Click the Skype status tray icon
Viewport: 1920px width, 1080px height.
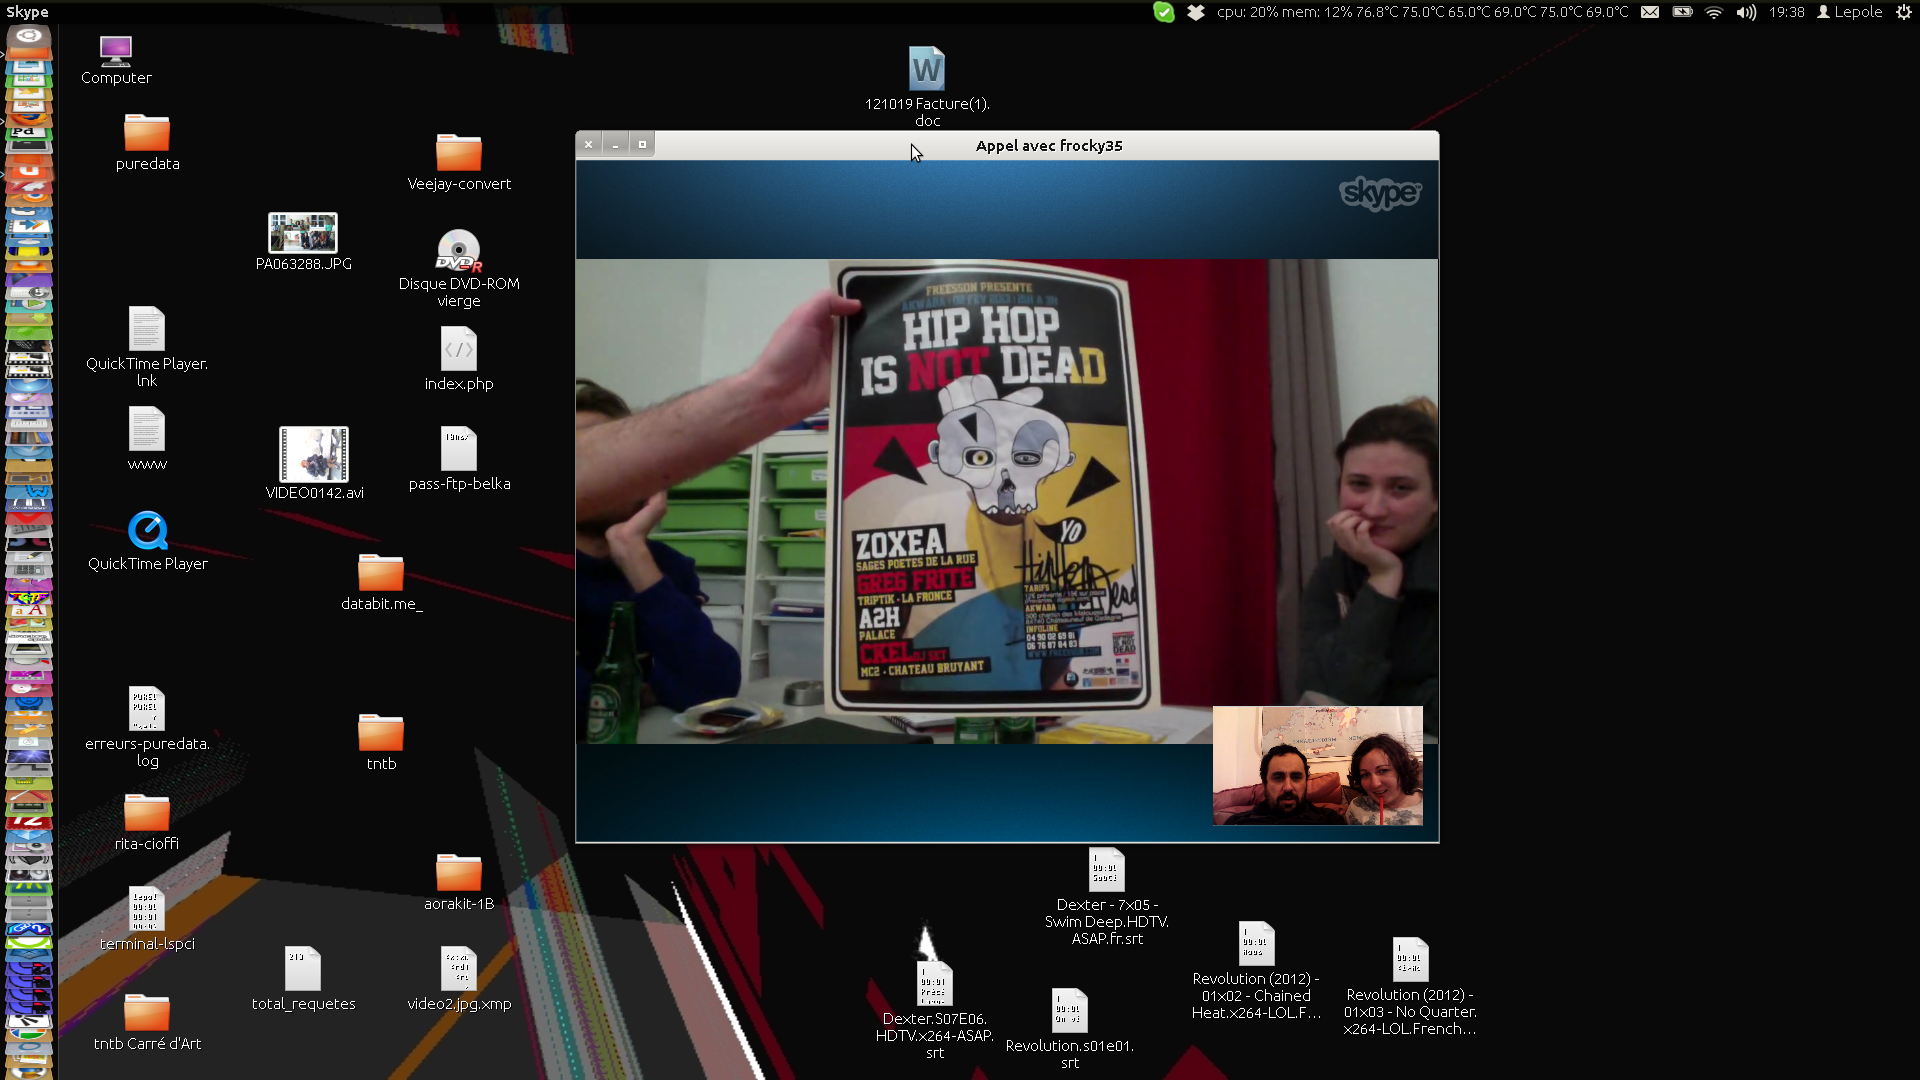tap(1163, 12)
